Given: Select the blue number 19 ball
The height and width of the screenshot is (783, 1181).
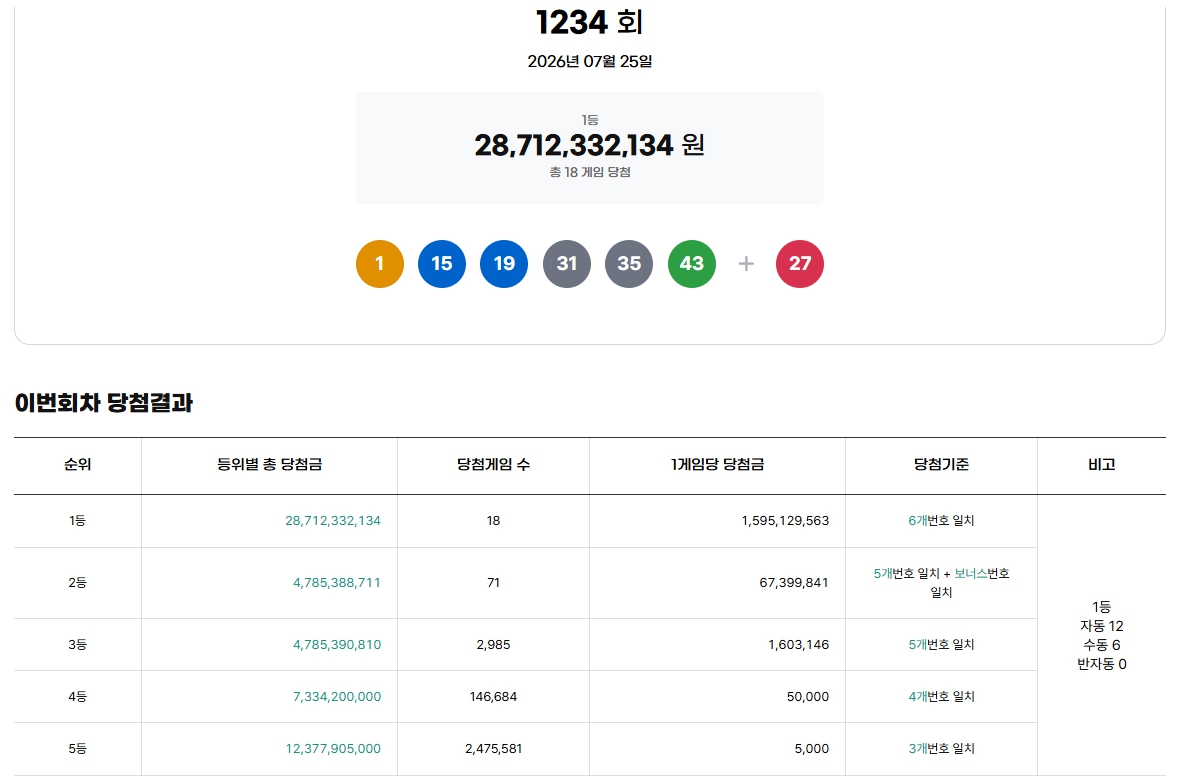Looking at the screenshot, I should [505, 264].
